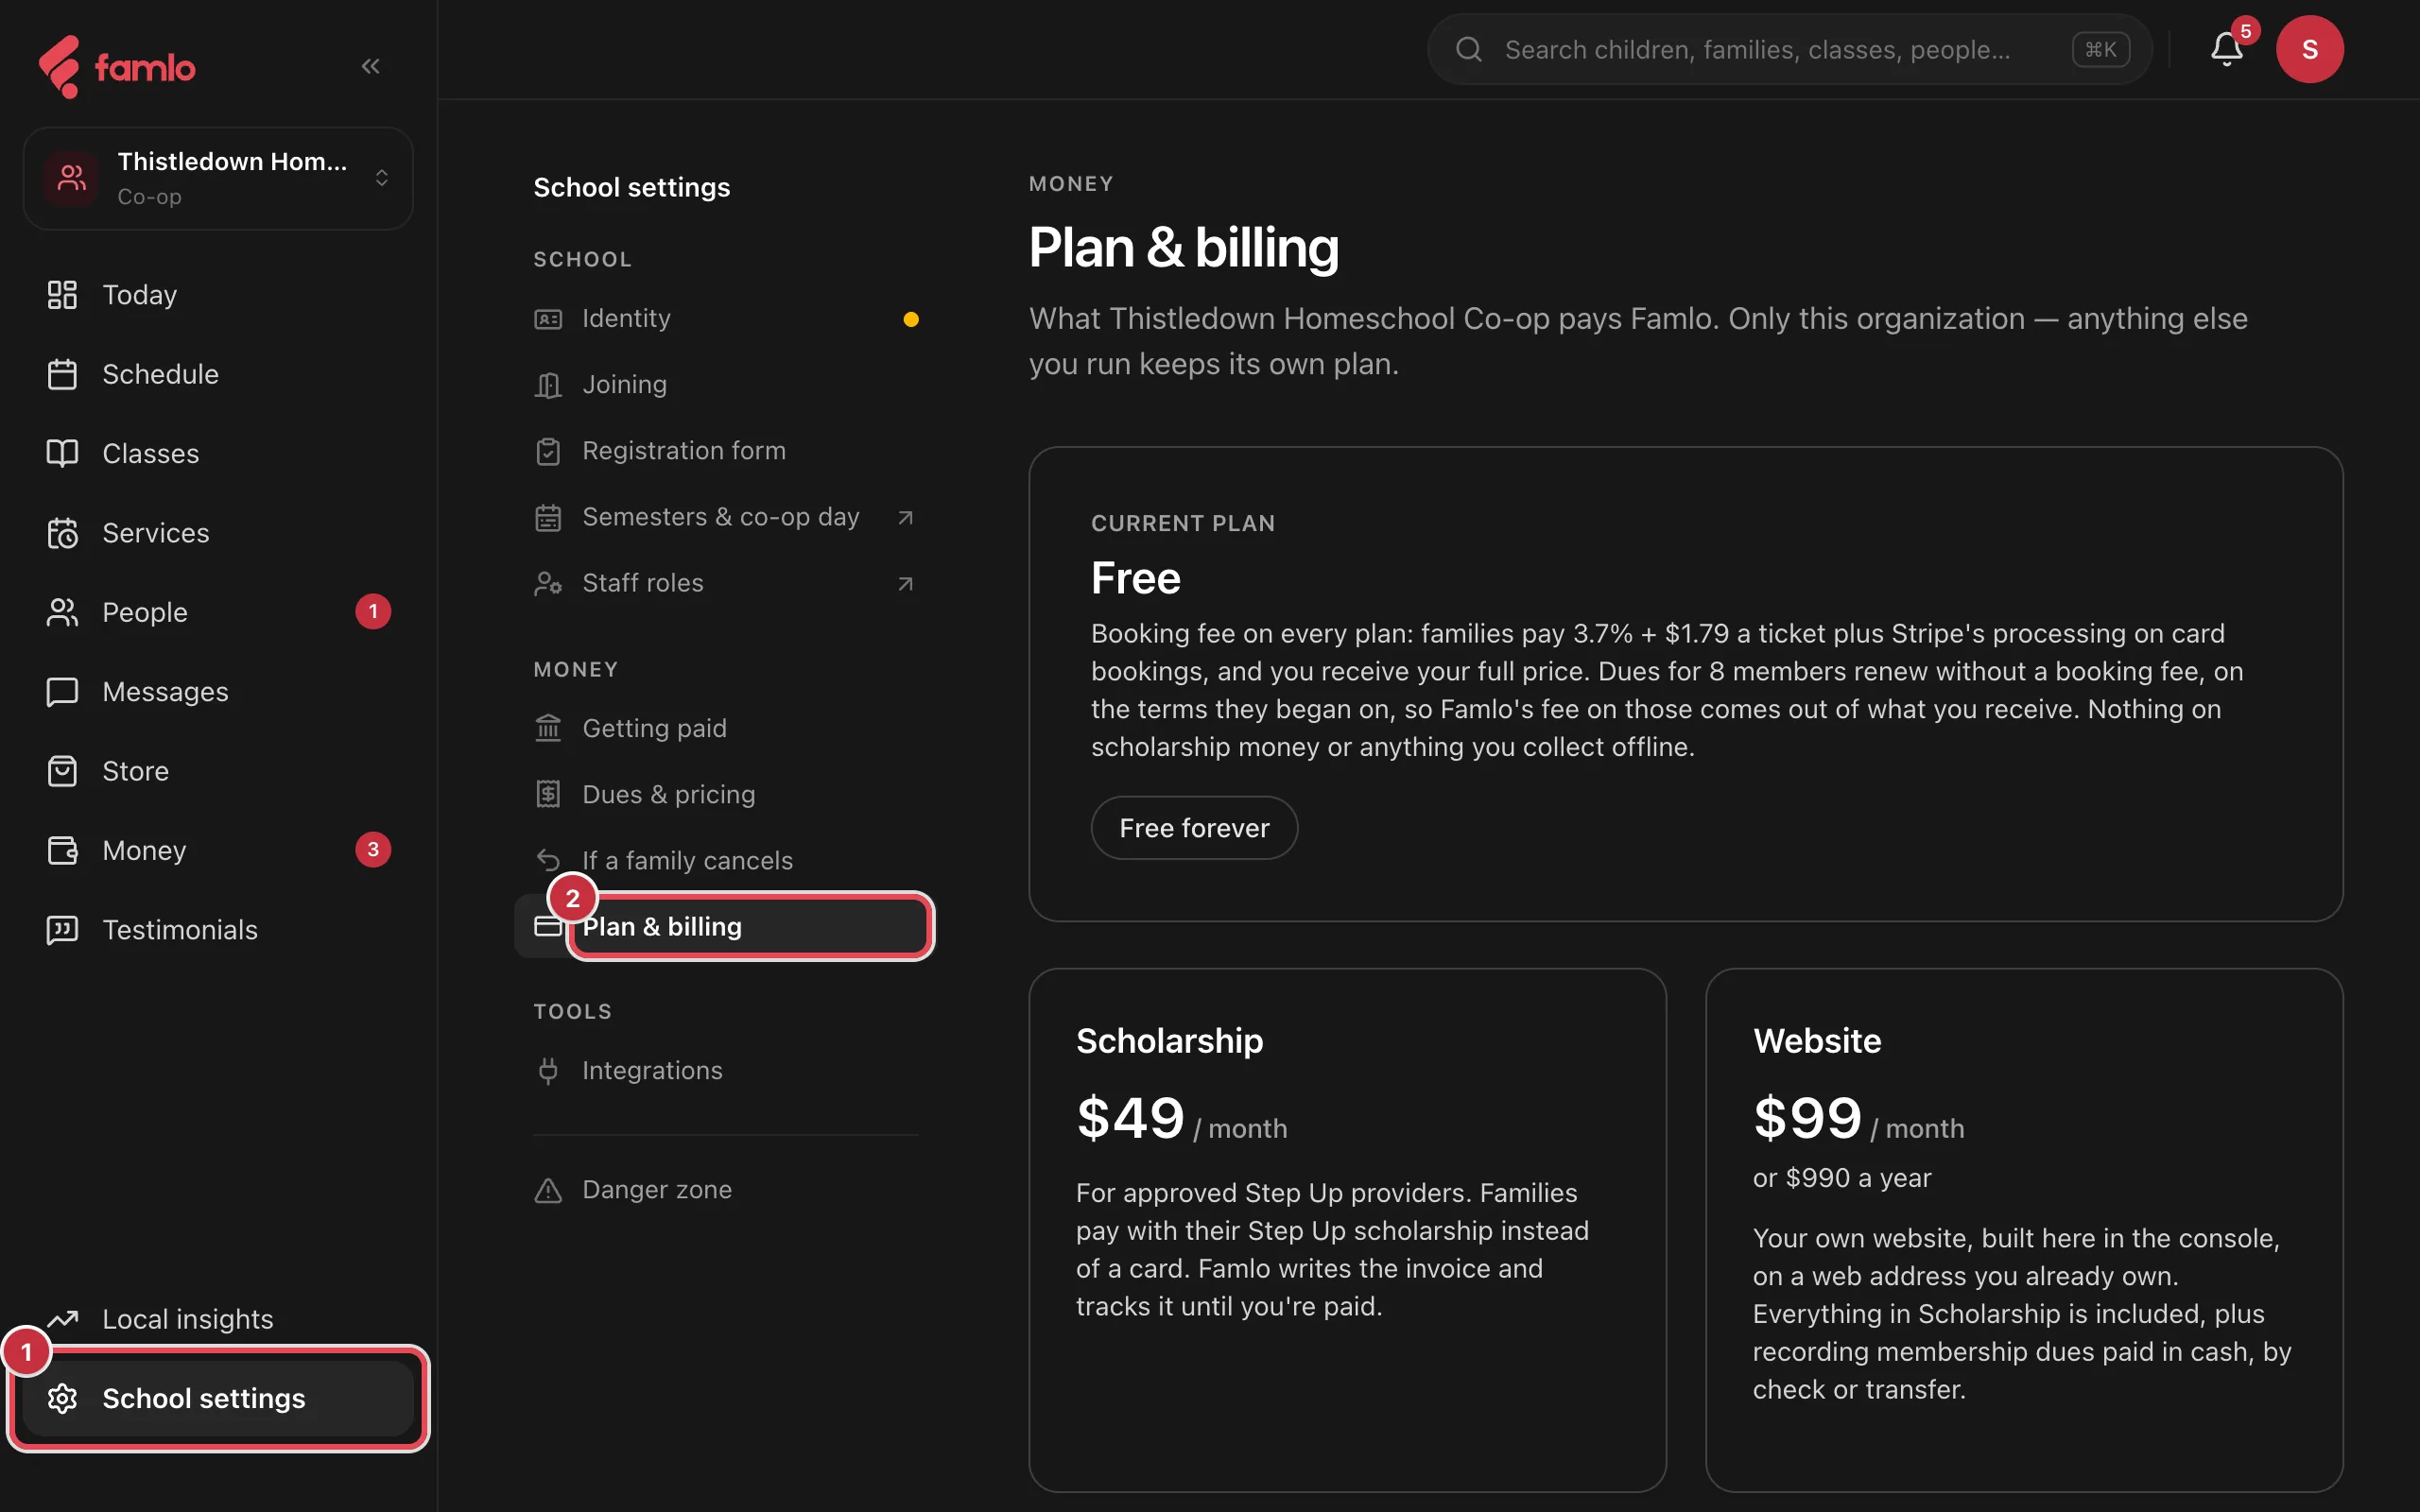Open Joining settings

pos(726,385)
